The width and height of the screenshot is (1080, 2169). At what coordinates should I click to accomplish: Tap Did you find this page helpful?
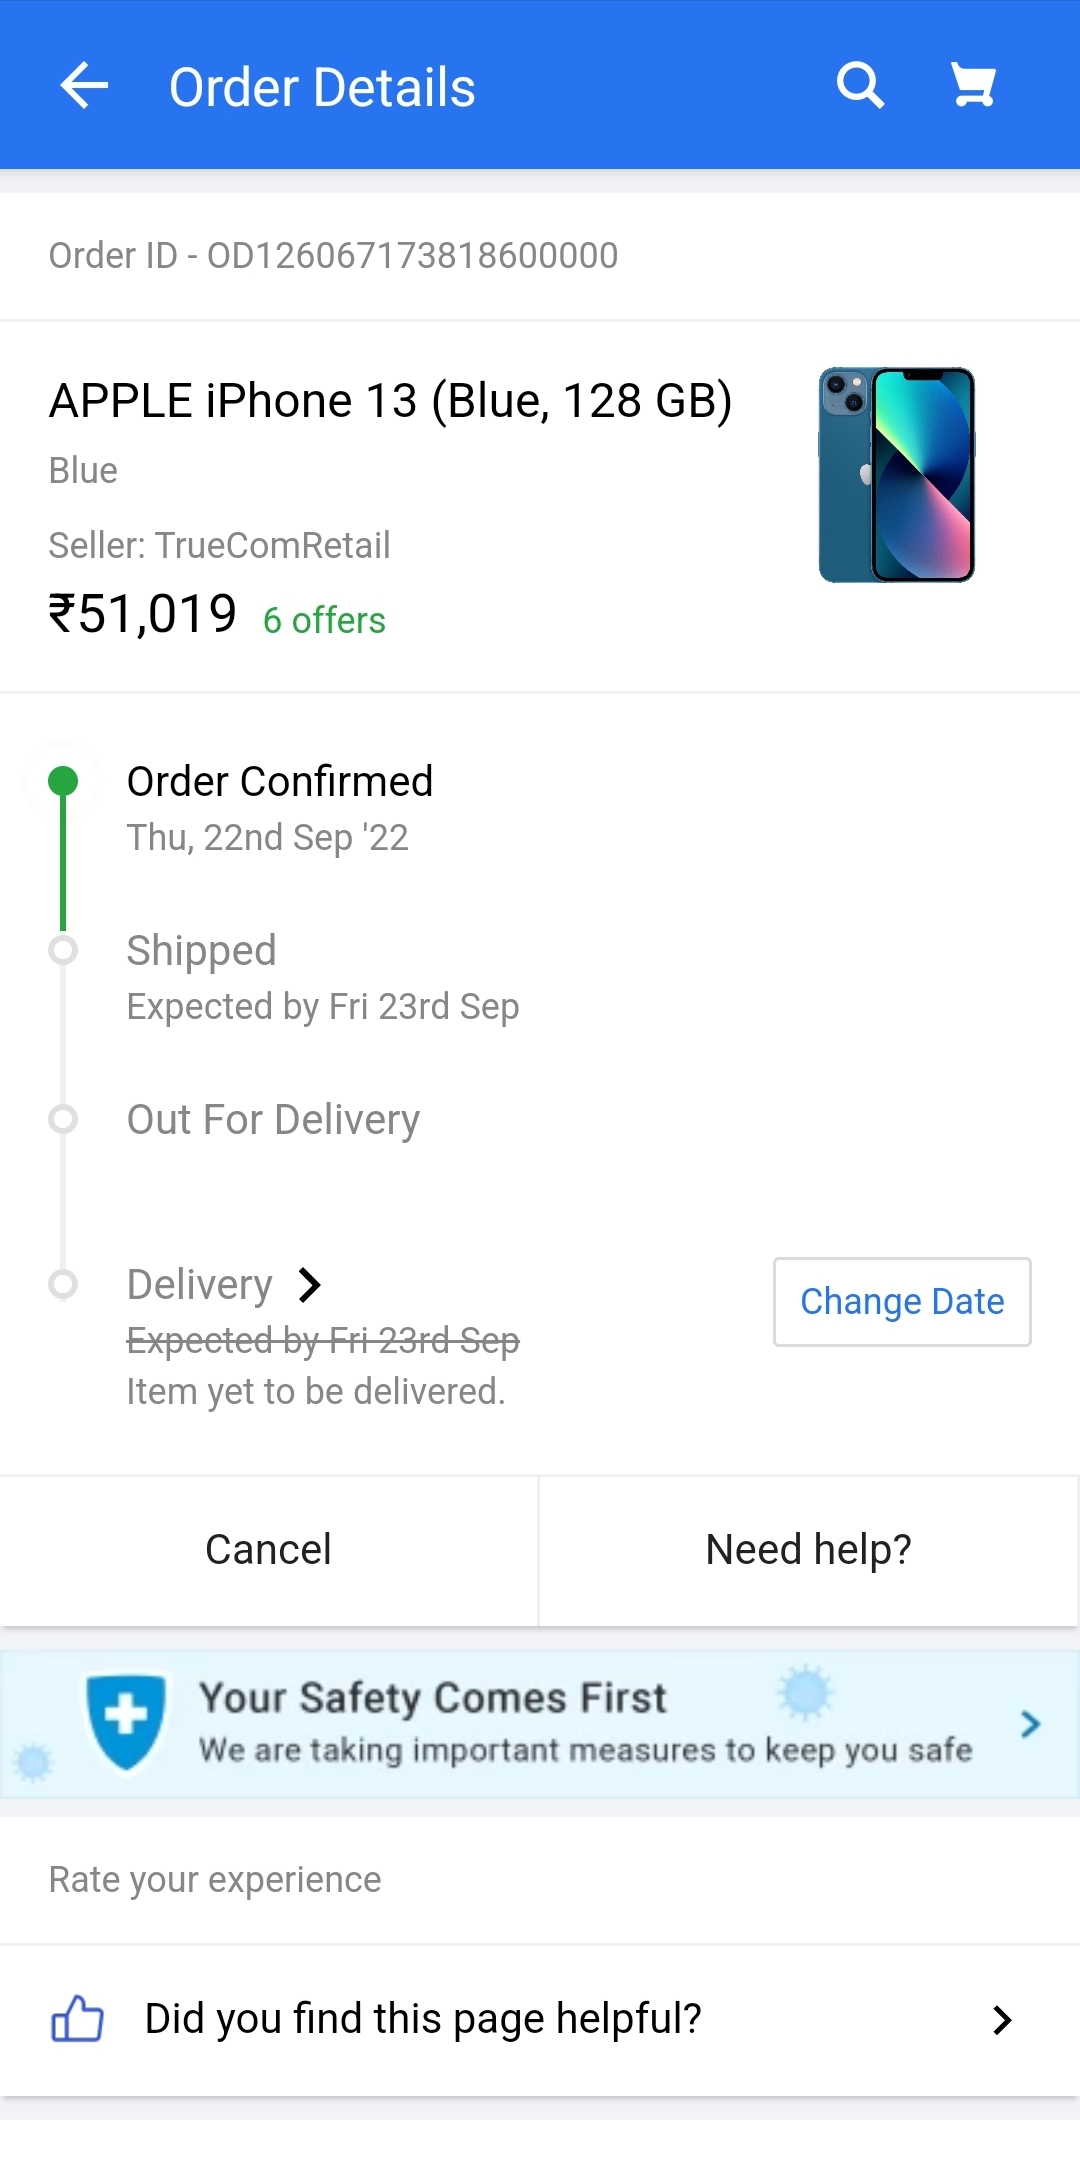pyautogui.click(x=423, y=2019)
